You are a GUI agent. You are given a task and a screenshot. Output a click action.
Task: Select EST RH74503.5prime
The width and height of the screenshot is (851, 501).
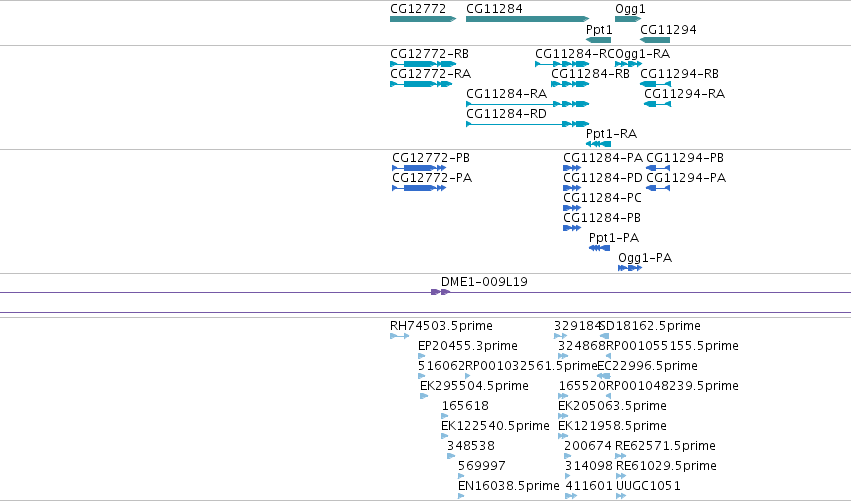399,336
